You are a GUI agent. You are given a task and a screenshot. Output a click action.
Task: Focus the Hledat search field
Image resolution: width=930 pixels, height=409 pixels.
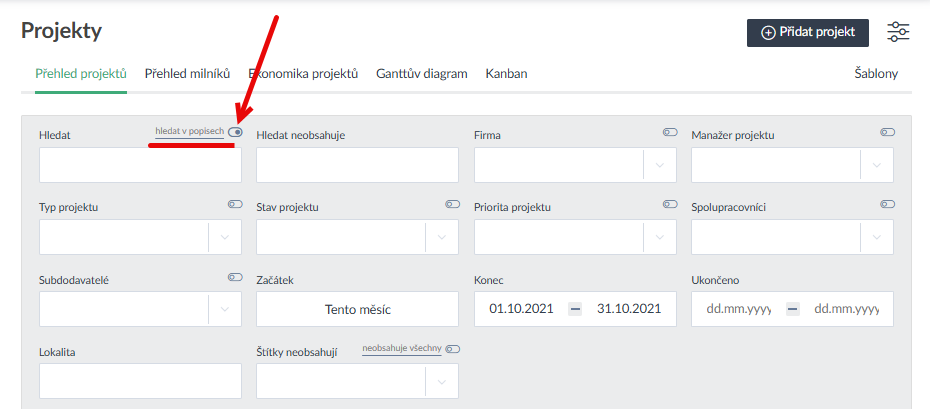coord(140,165)
